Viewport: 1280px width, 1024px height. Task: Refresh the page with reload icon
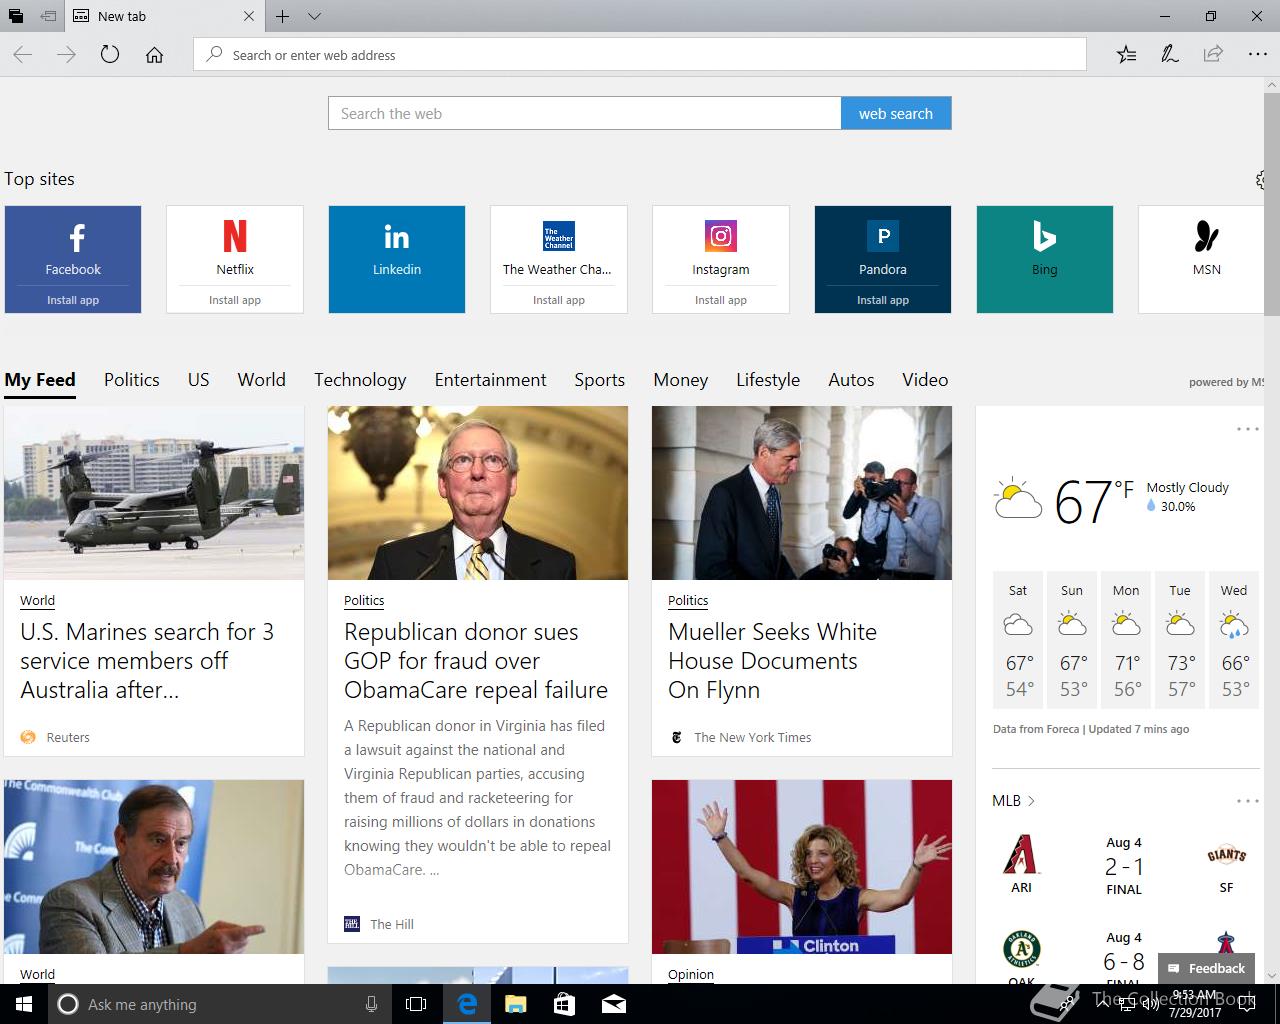click(x=110, y=55)
